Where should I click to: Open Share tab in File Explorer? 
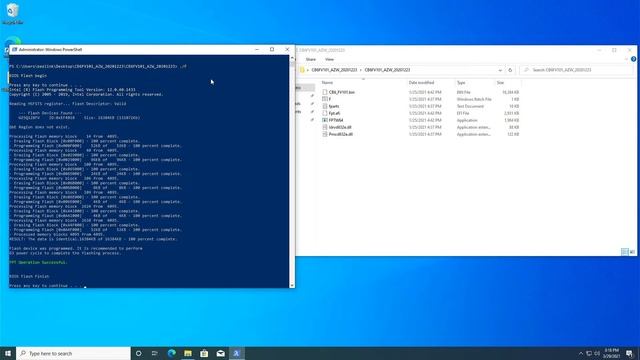(x=311, y=60)
